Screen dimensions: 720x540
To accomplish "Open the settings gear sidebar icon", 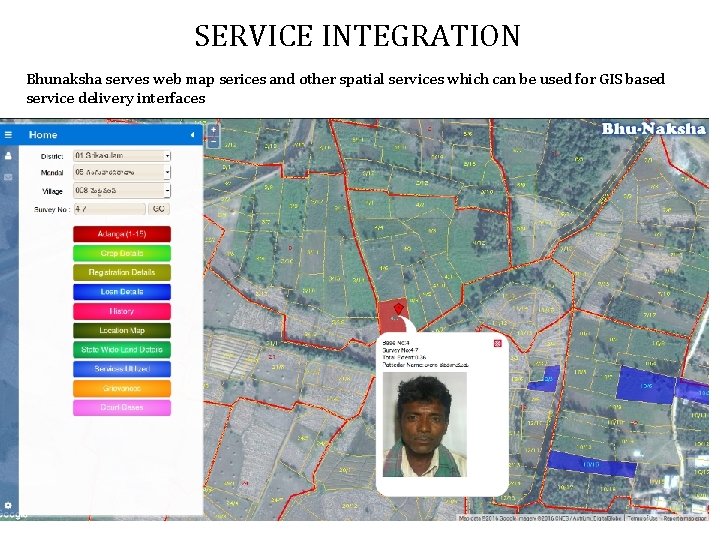I will pyautogui.click(x=8, y=505).
